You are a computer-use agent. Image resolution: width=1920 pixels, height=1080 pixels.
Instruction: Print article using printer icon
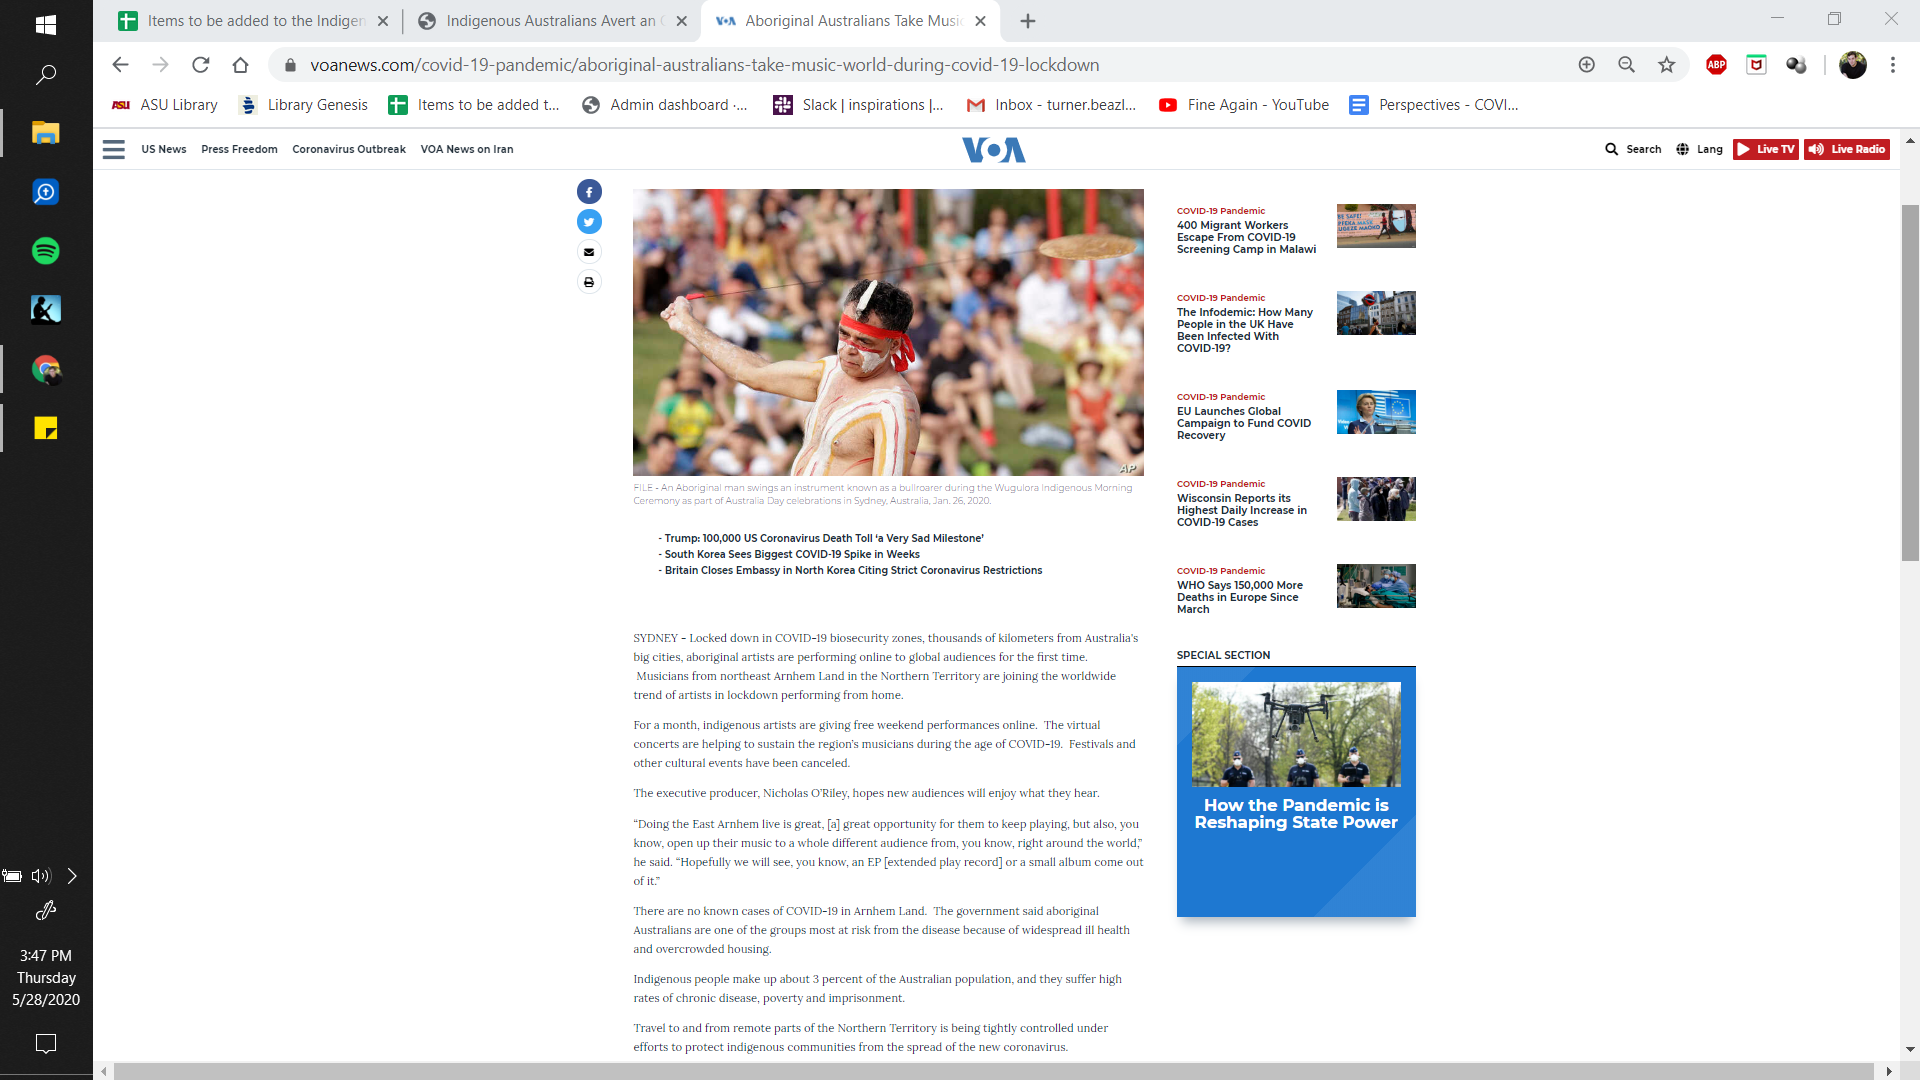click(589, 282)
